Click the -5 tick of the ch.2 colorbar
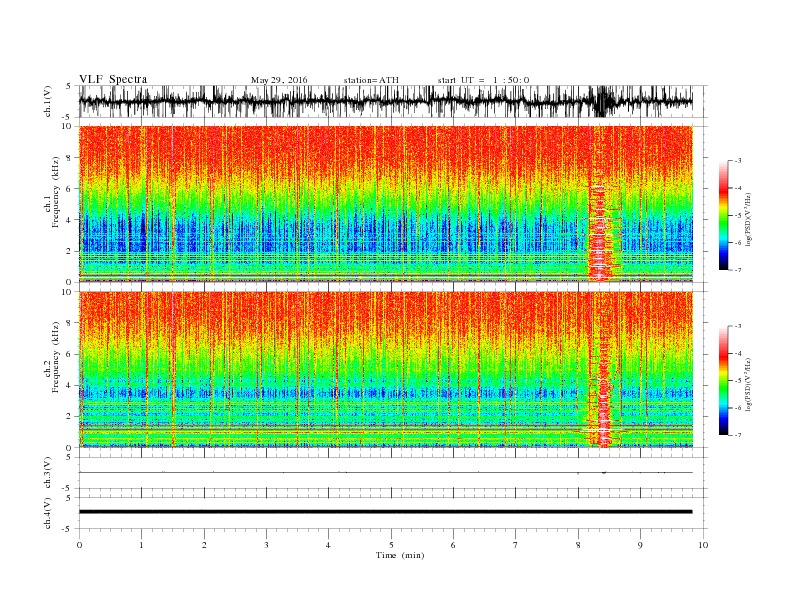Viewport: 792px width, 612px height. [737, 381]
